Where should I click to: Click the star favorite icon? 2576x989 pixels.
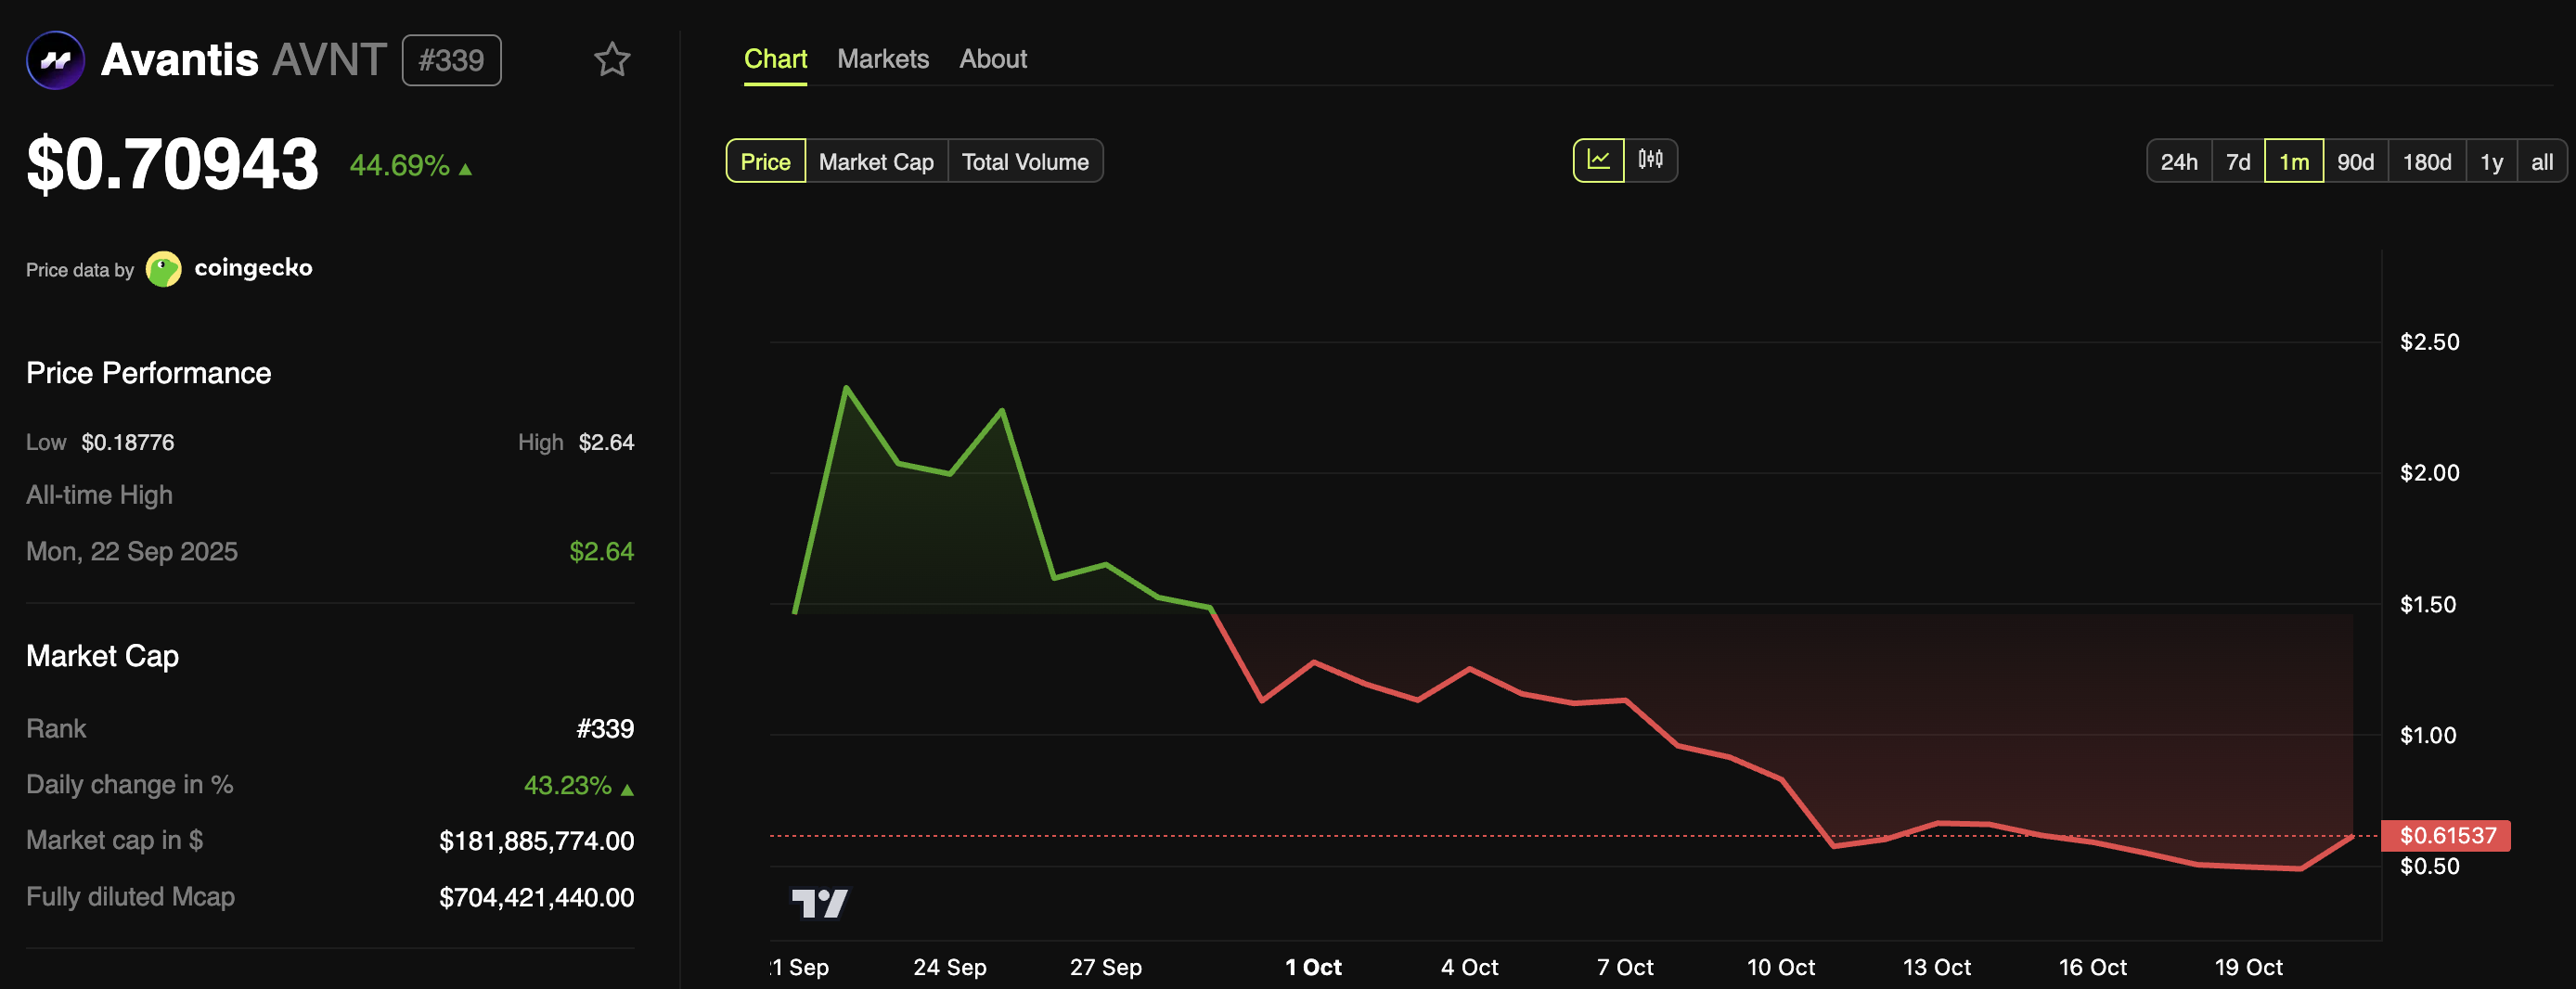click(x=612, y=60)
